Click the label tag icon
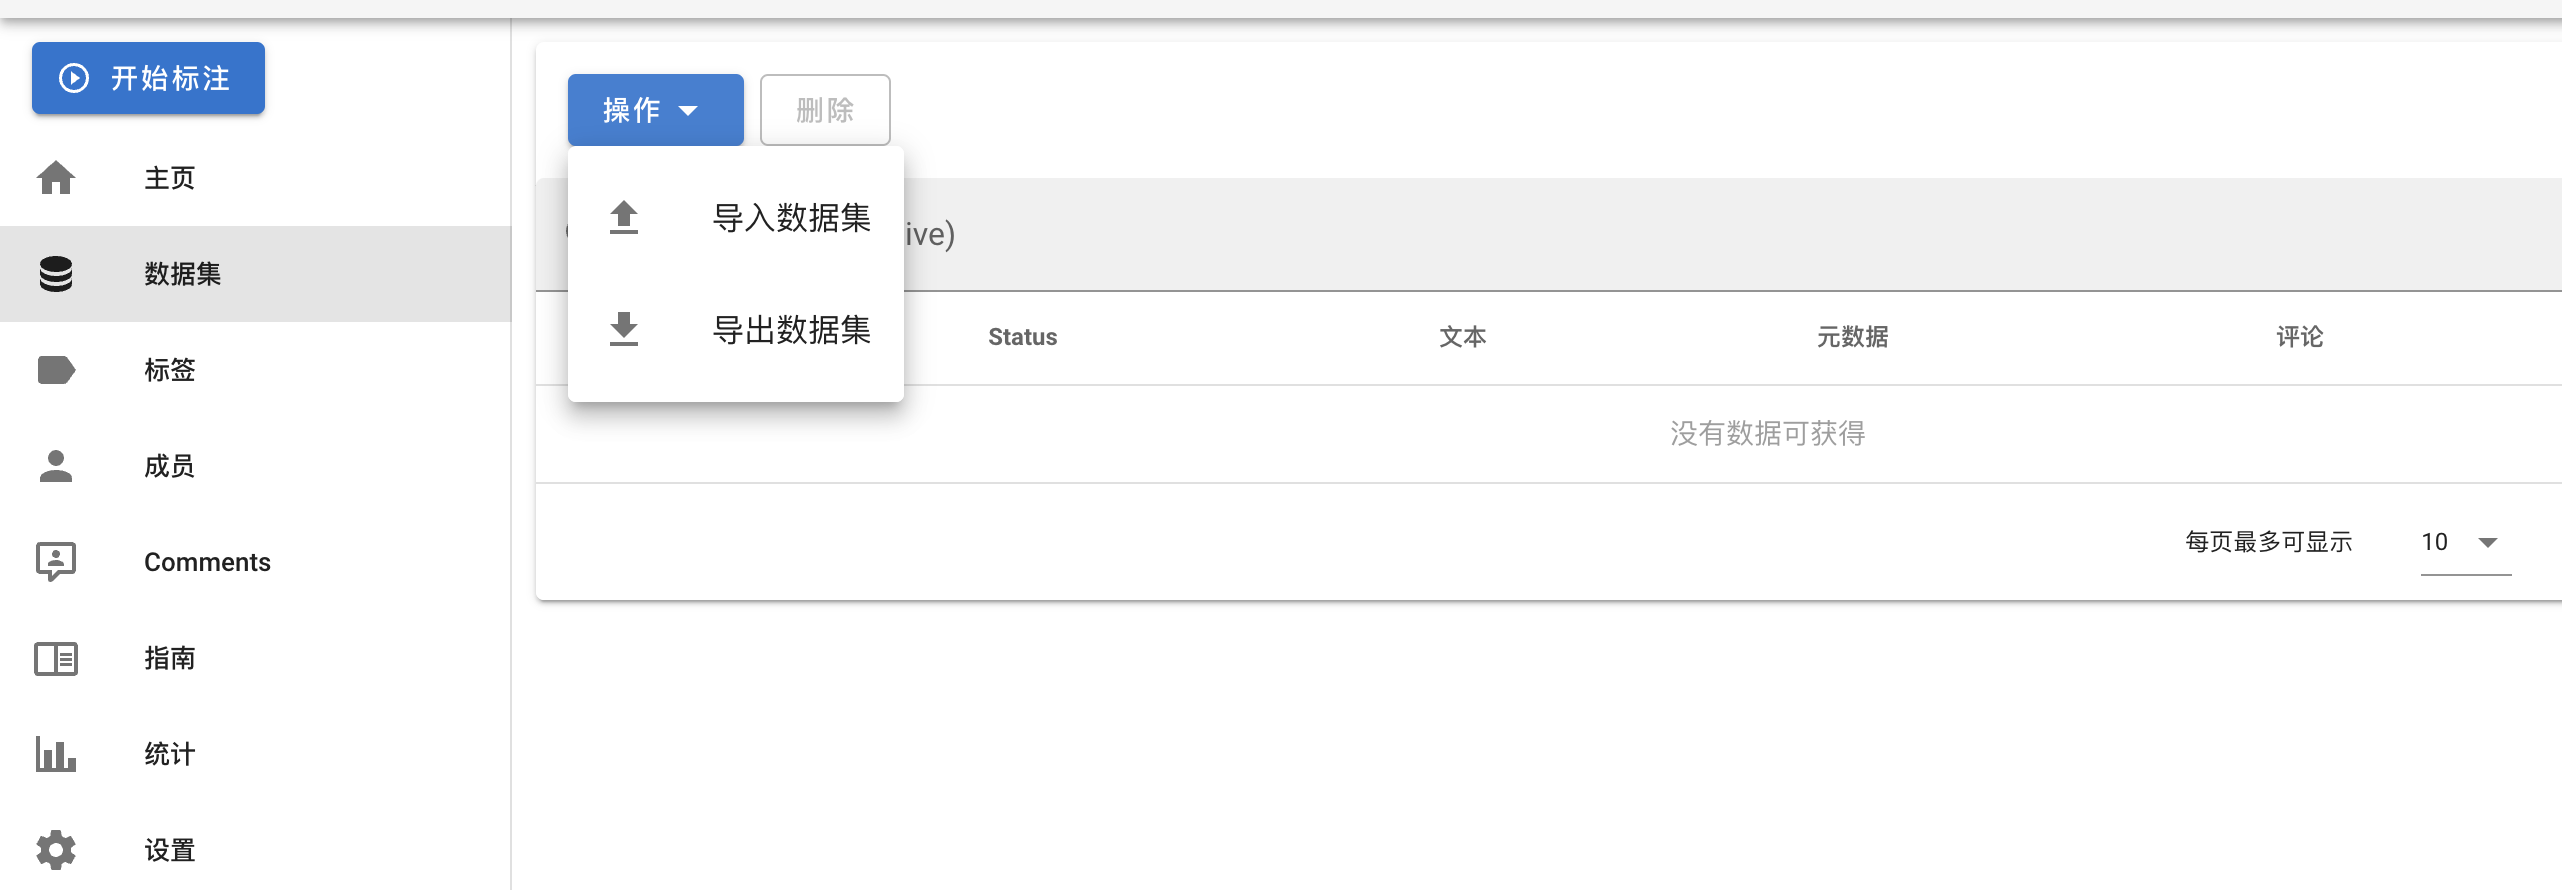This screenshot has width=2562, height=890. (56, 370)
